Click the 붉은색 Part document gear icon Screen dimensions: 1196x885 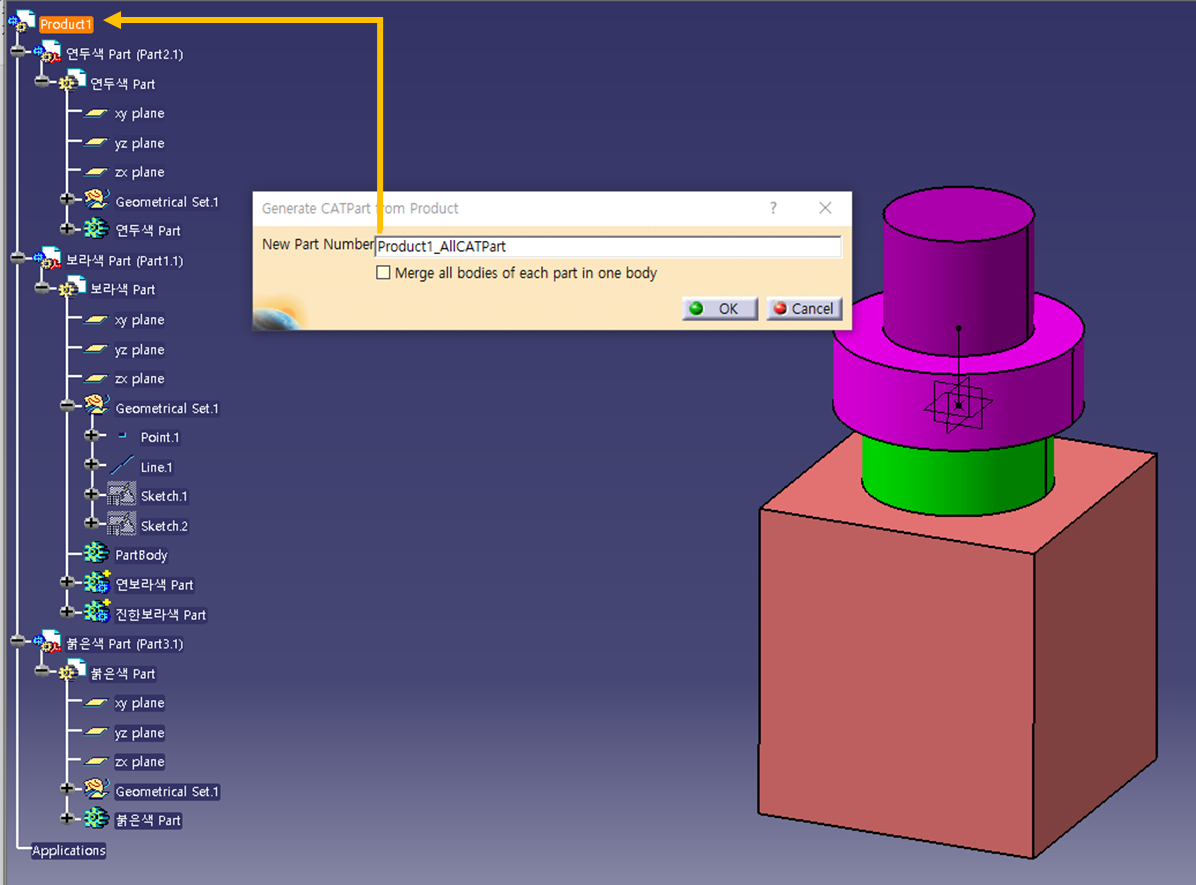coord(72,671)
